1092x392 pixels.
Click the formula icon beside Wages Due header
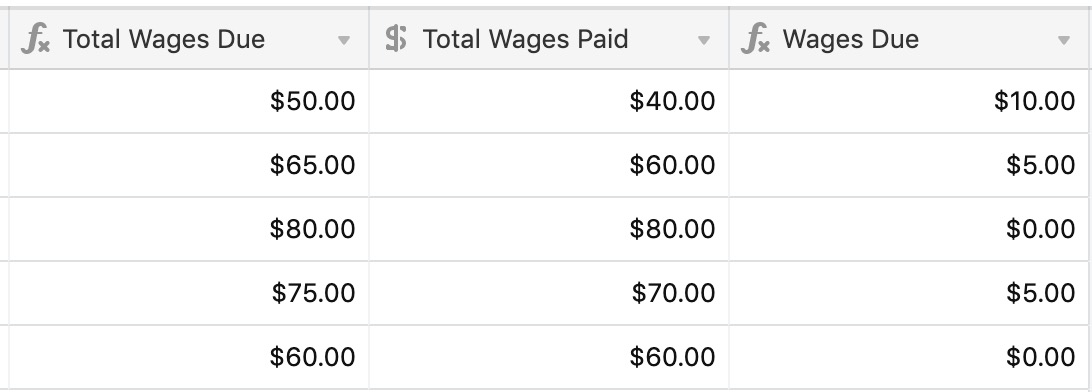pyautogui.click(x=755, y=39)
